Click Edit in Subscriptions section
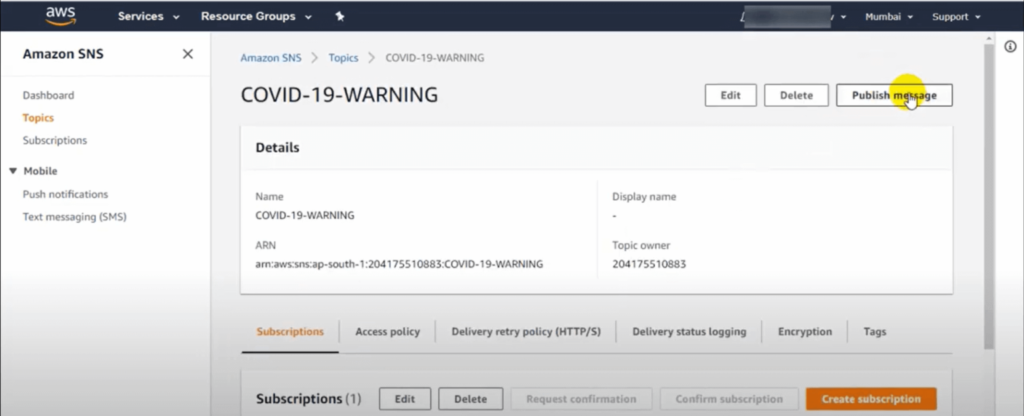This screenshot has height=416, width=1024. coord(405,399)
